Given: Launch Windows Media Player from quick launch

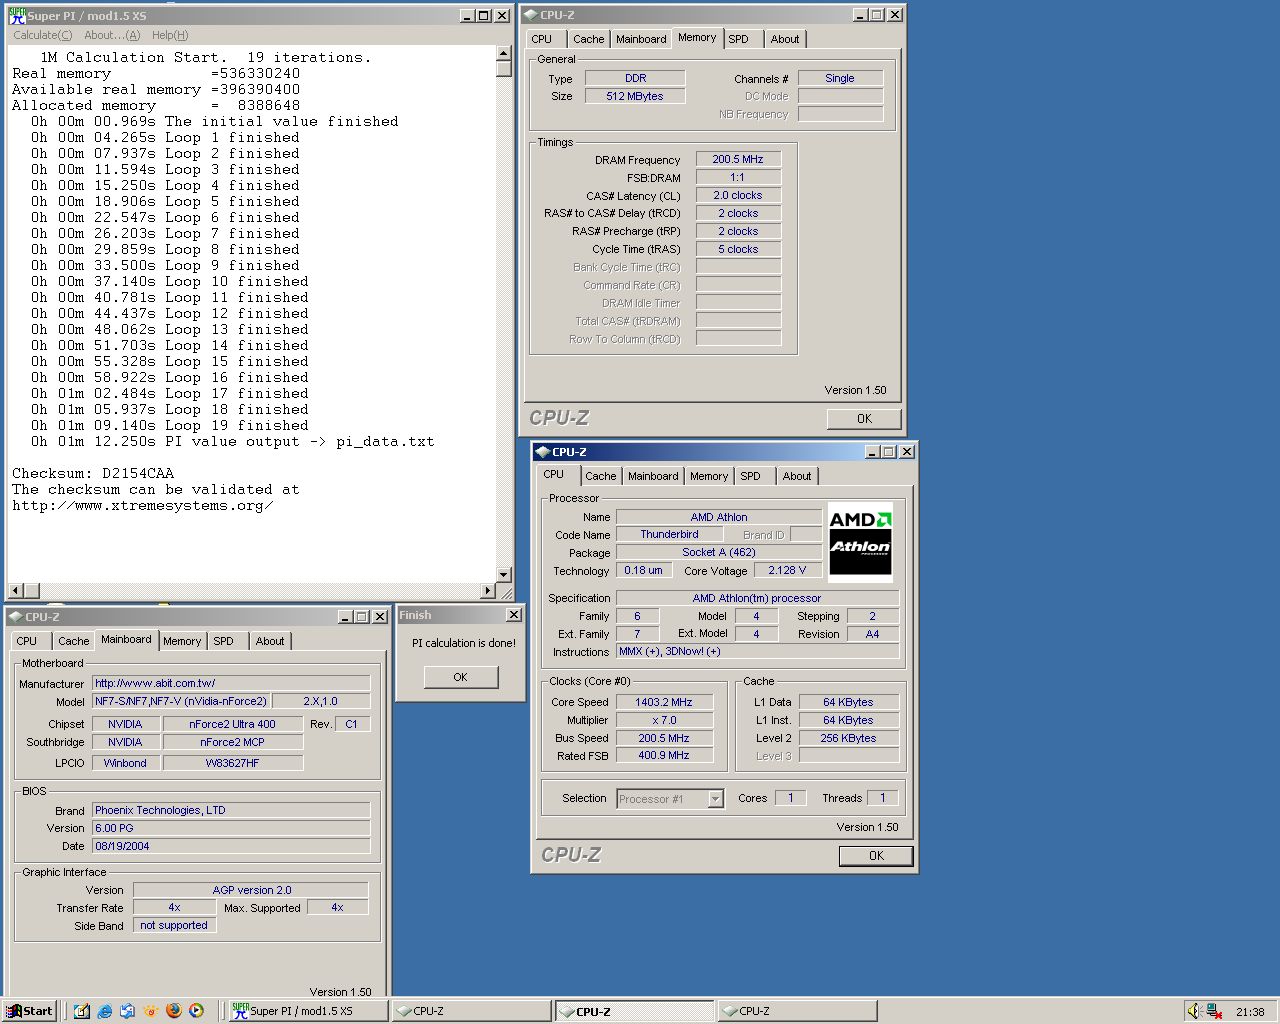Looking at the screenshot, I should (196, 1011).
